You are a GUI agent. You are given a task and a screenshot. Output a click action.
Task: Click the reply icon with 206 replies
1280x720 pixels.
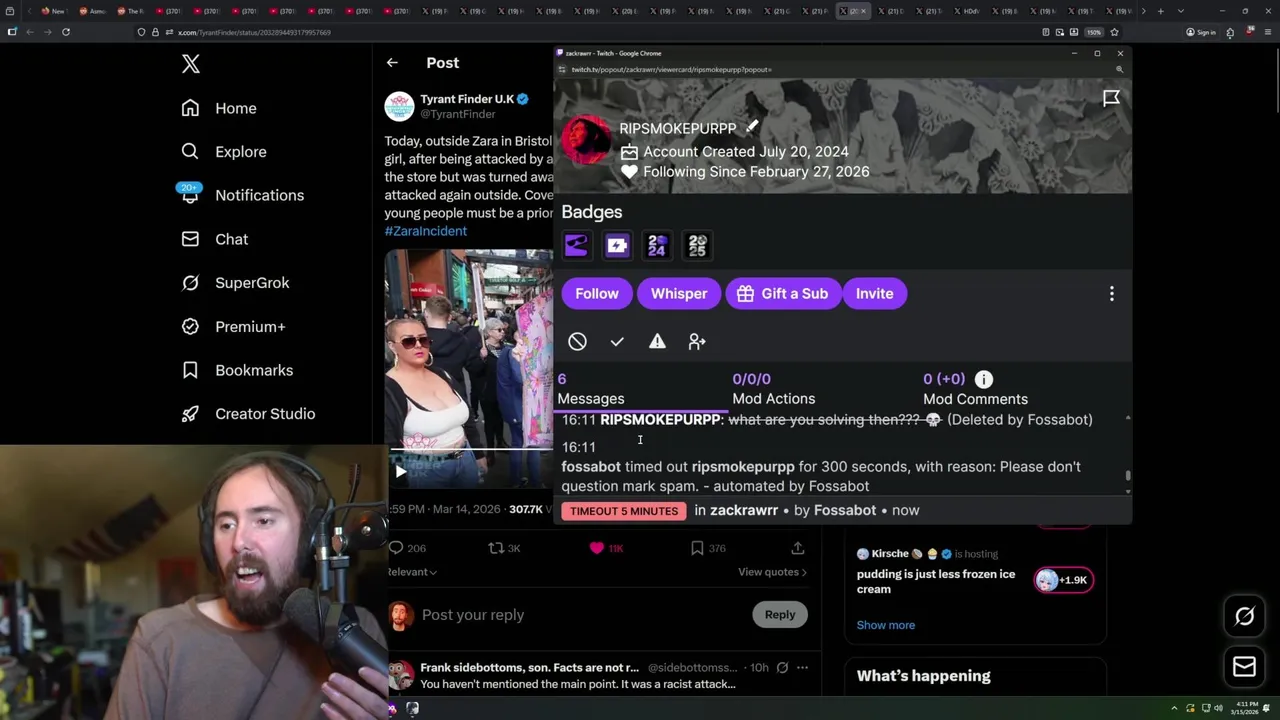[x=396, y=548]
